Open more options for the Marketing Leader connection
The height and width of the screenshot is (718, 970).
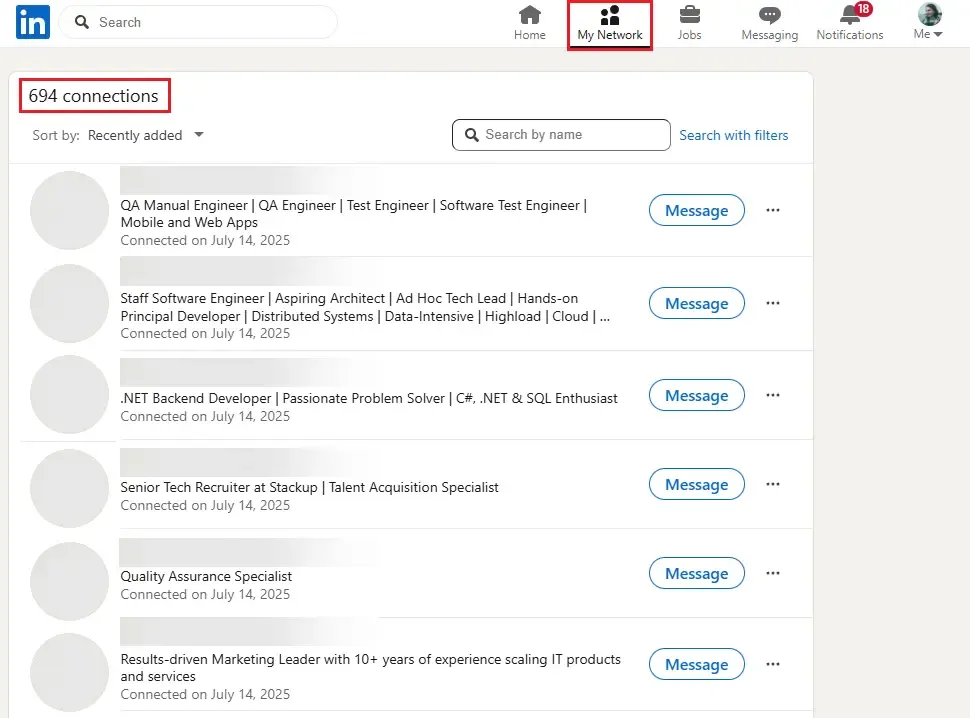click(772, 664)
